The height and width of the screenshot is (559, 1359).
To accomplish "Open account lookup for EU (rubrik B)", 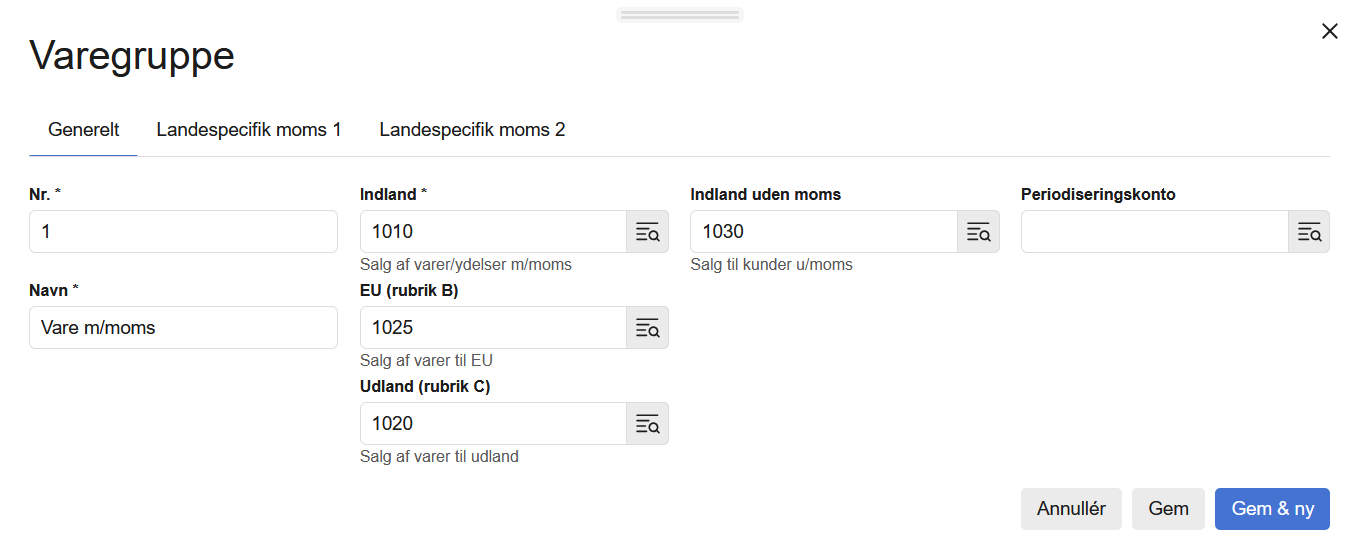I will [647, 328].
